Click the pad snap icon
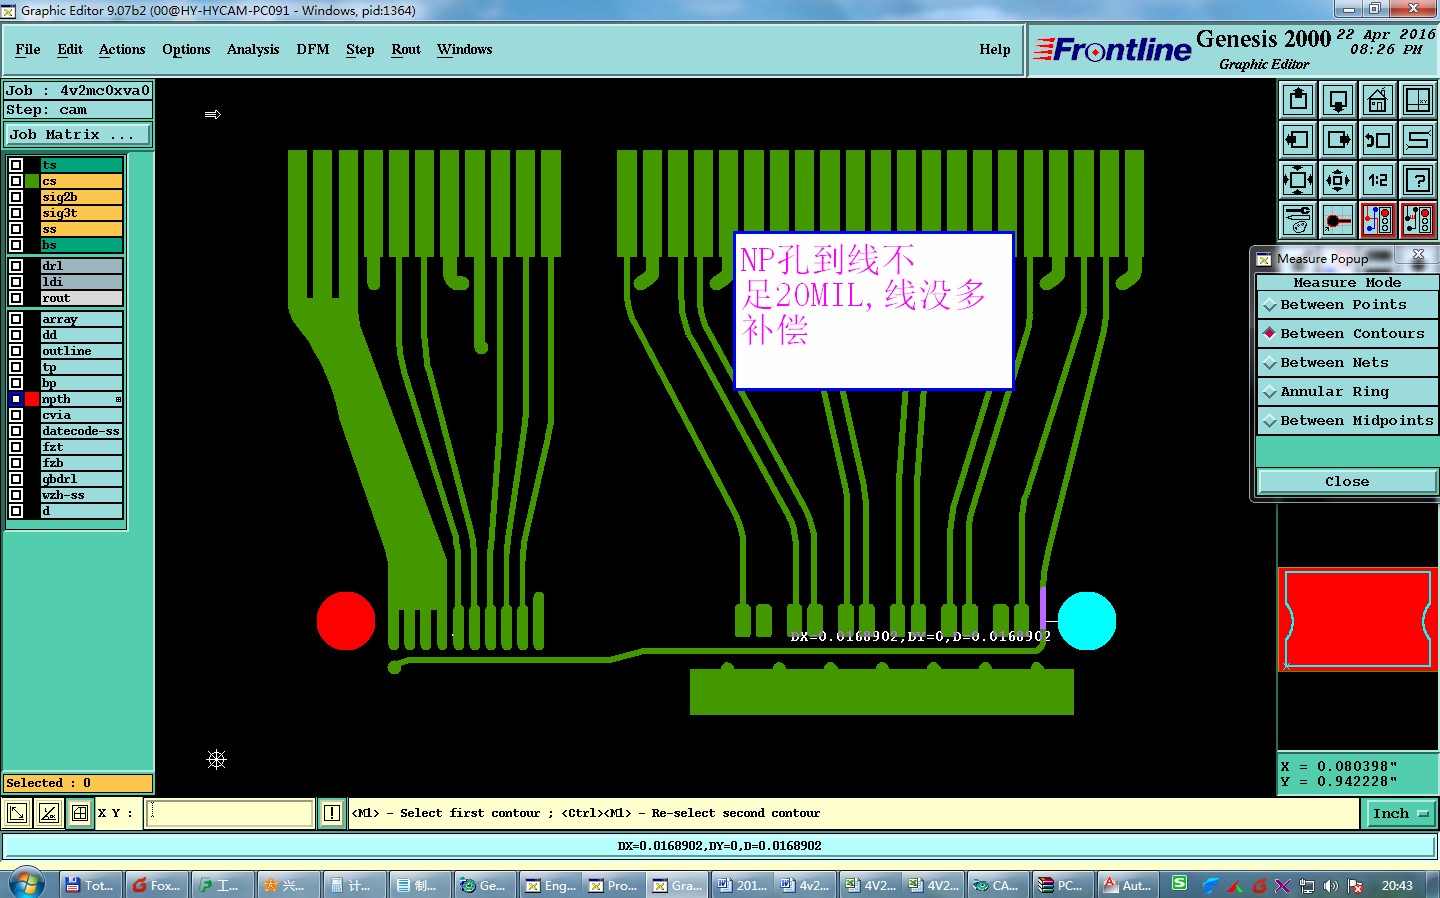Screen dimensions: 1440x898 coord(1338,220)
